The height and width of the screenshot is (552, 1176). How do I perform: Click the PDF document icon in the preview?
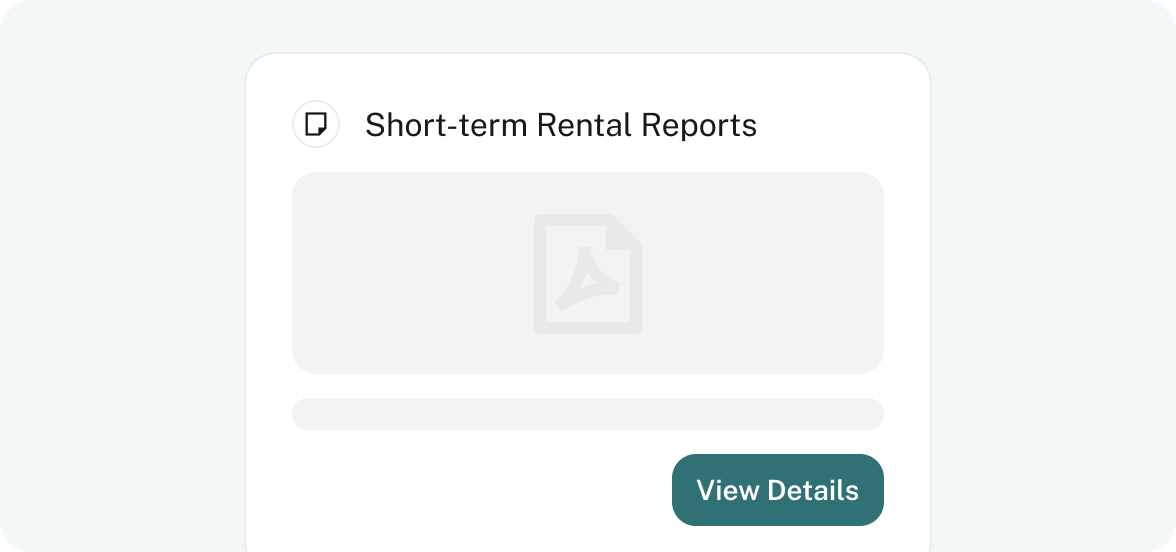[x=587, y=274]
